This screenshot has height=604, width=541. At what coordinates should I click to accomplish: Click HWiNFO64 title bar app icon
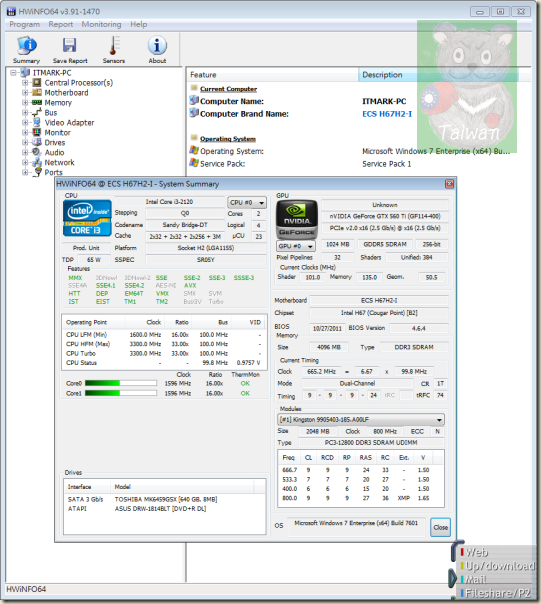[x=12, y=11]
